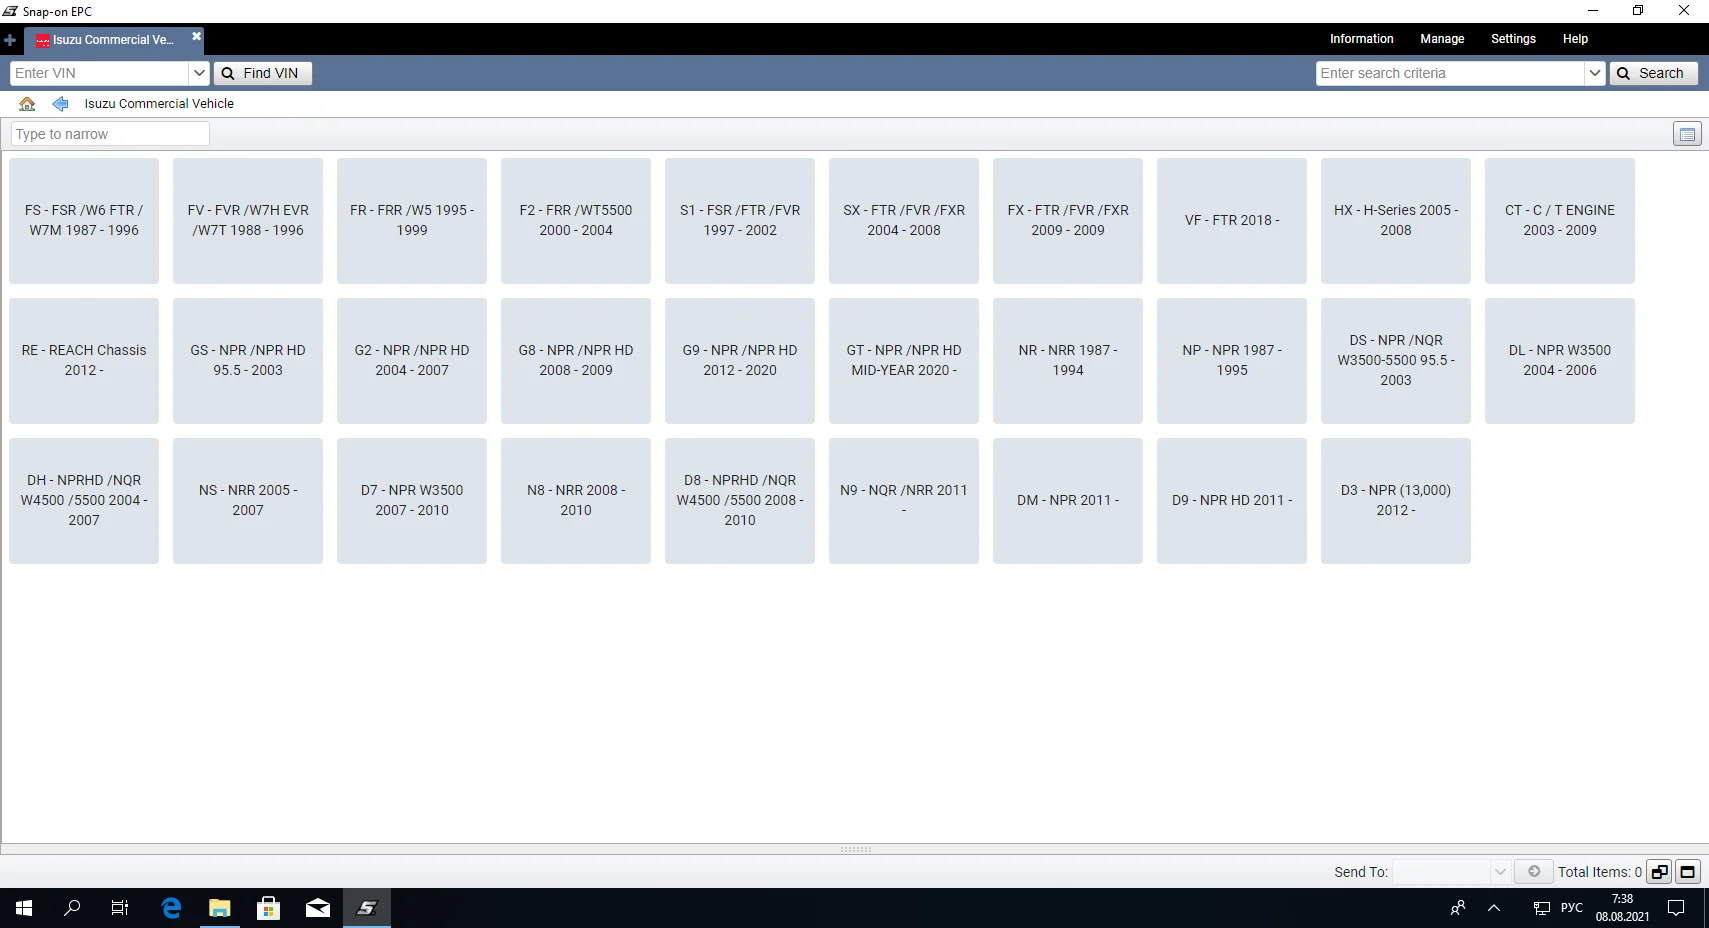Select GS - NPR /NPR HD 95.5-2003
The width and height of the screenshot is (1709, 928).
click(248, 361)
